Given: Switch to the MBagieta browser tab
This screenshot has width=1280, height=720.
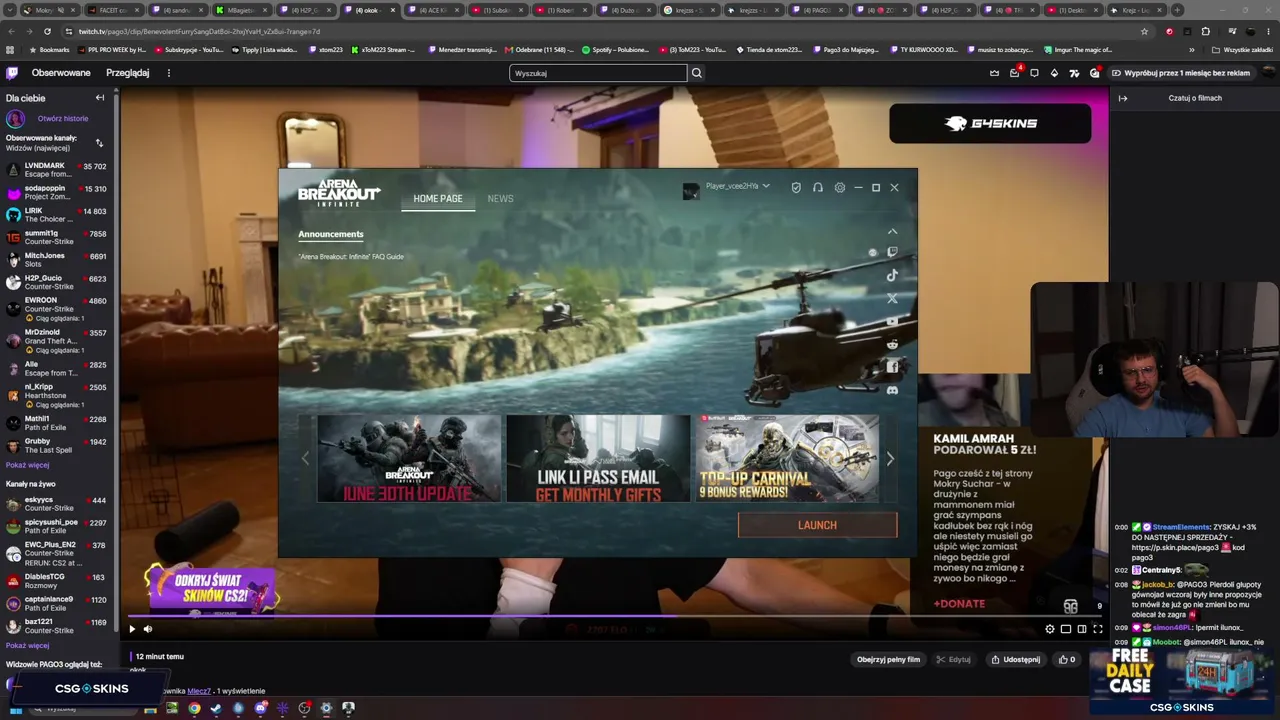Looking at the screenshot, I should click(x=241, y=10).
